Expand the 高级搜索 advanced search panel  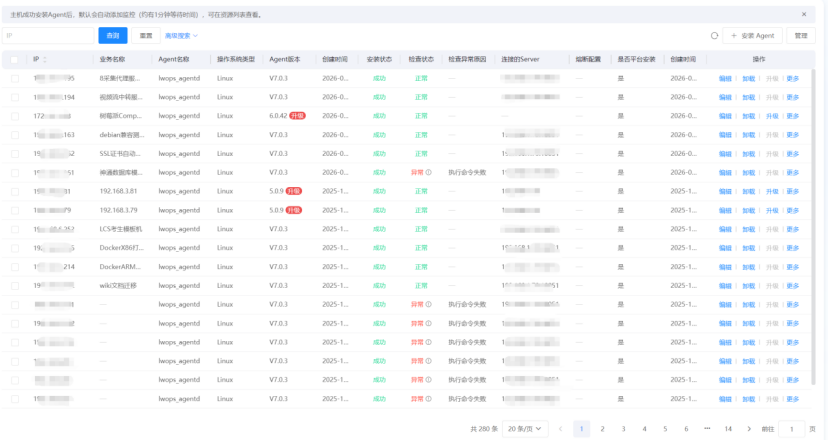[181, 35]
